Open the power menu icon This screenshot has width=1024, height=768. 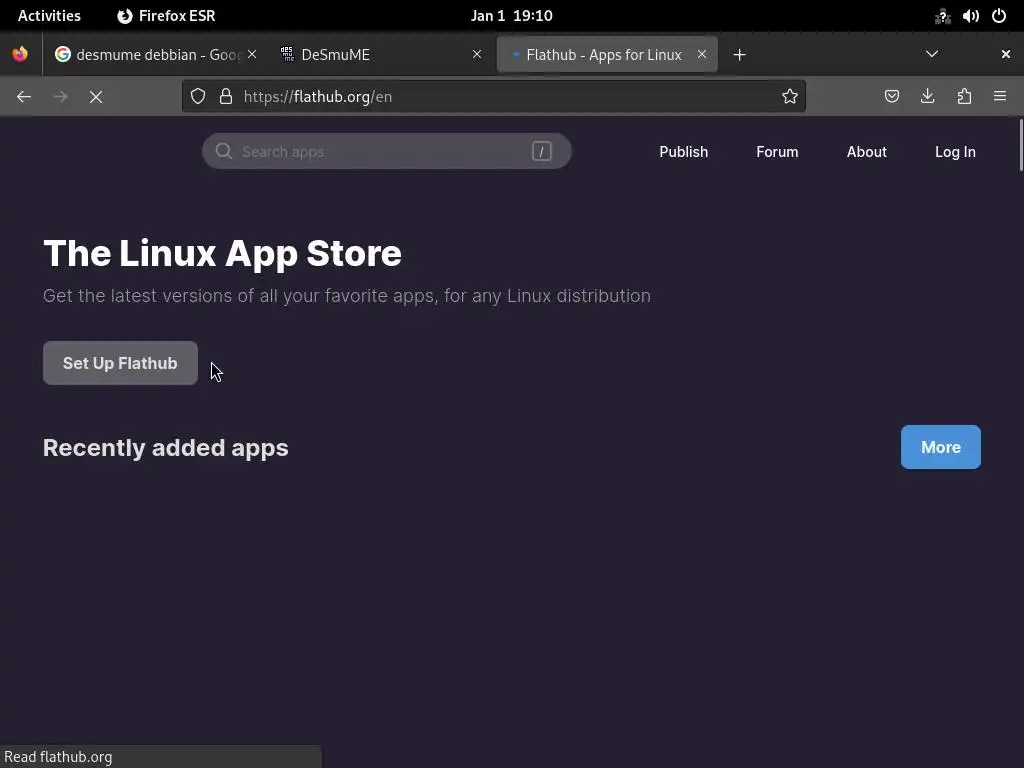(999, 16)
